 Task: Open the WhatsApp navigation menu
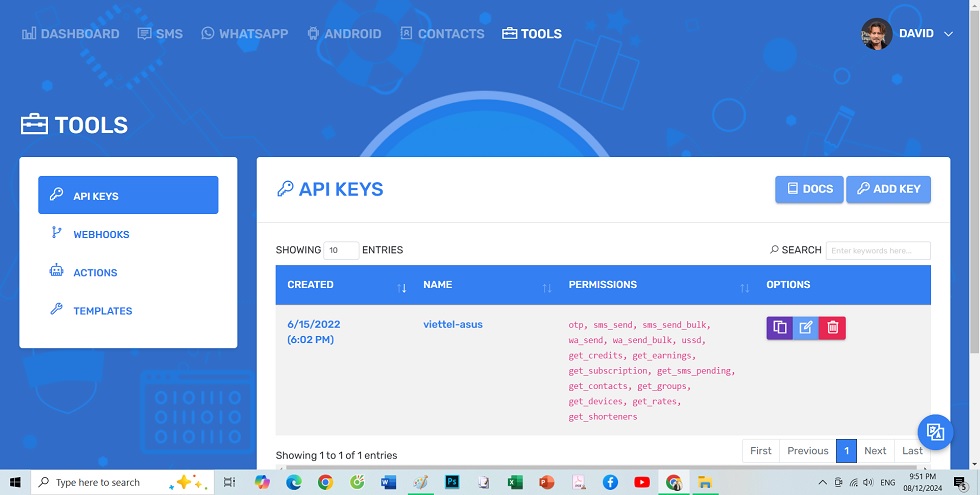(244, 34)
